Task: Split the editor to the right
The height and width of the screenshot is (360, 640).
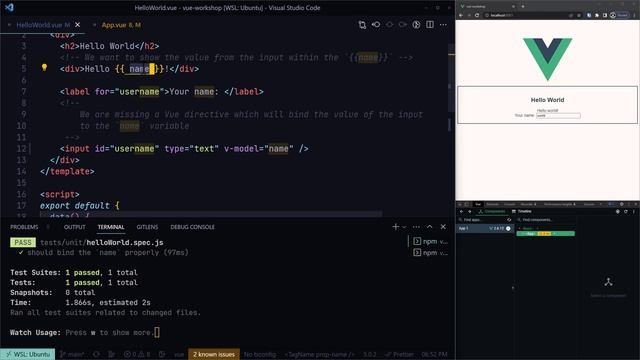Action: pyautogui.click(x=430, y=25)
